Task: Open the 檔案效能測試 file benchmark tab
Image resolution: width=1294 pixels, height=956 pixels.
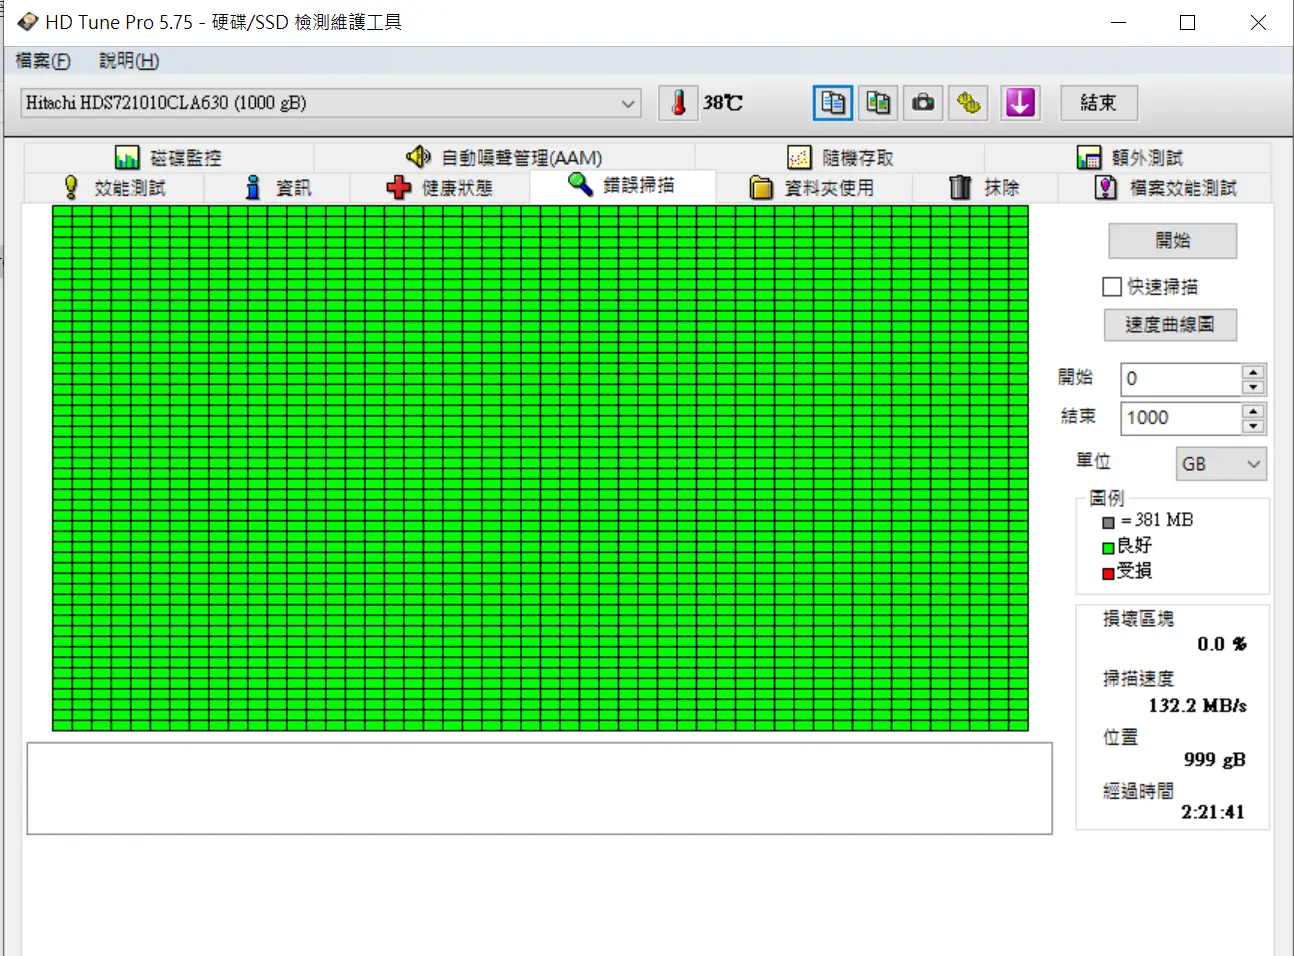Action: click(1166, 188)
